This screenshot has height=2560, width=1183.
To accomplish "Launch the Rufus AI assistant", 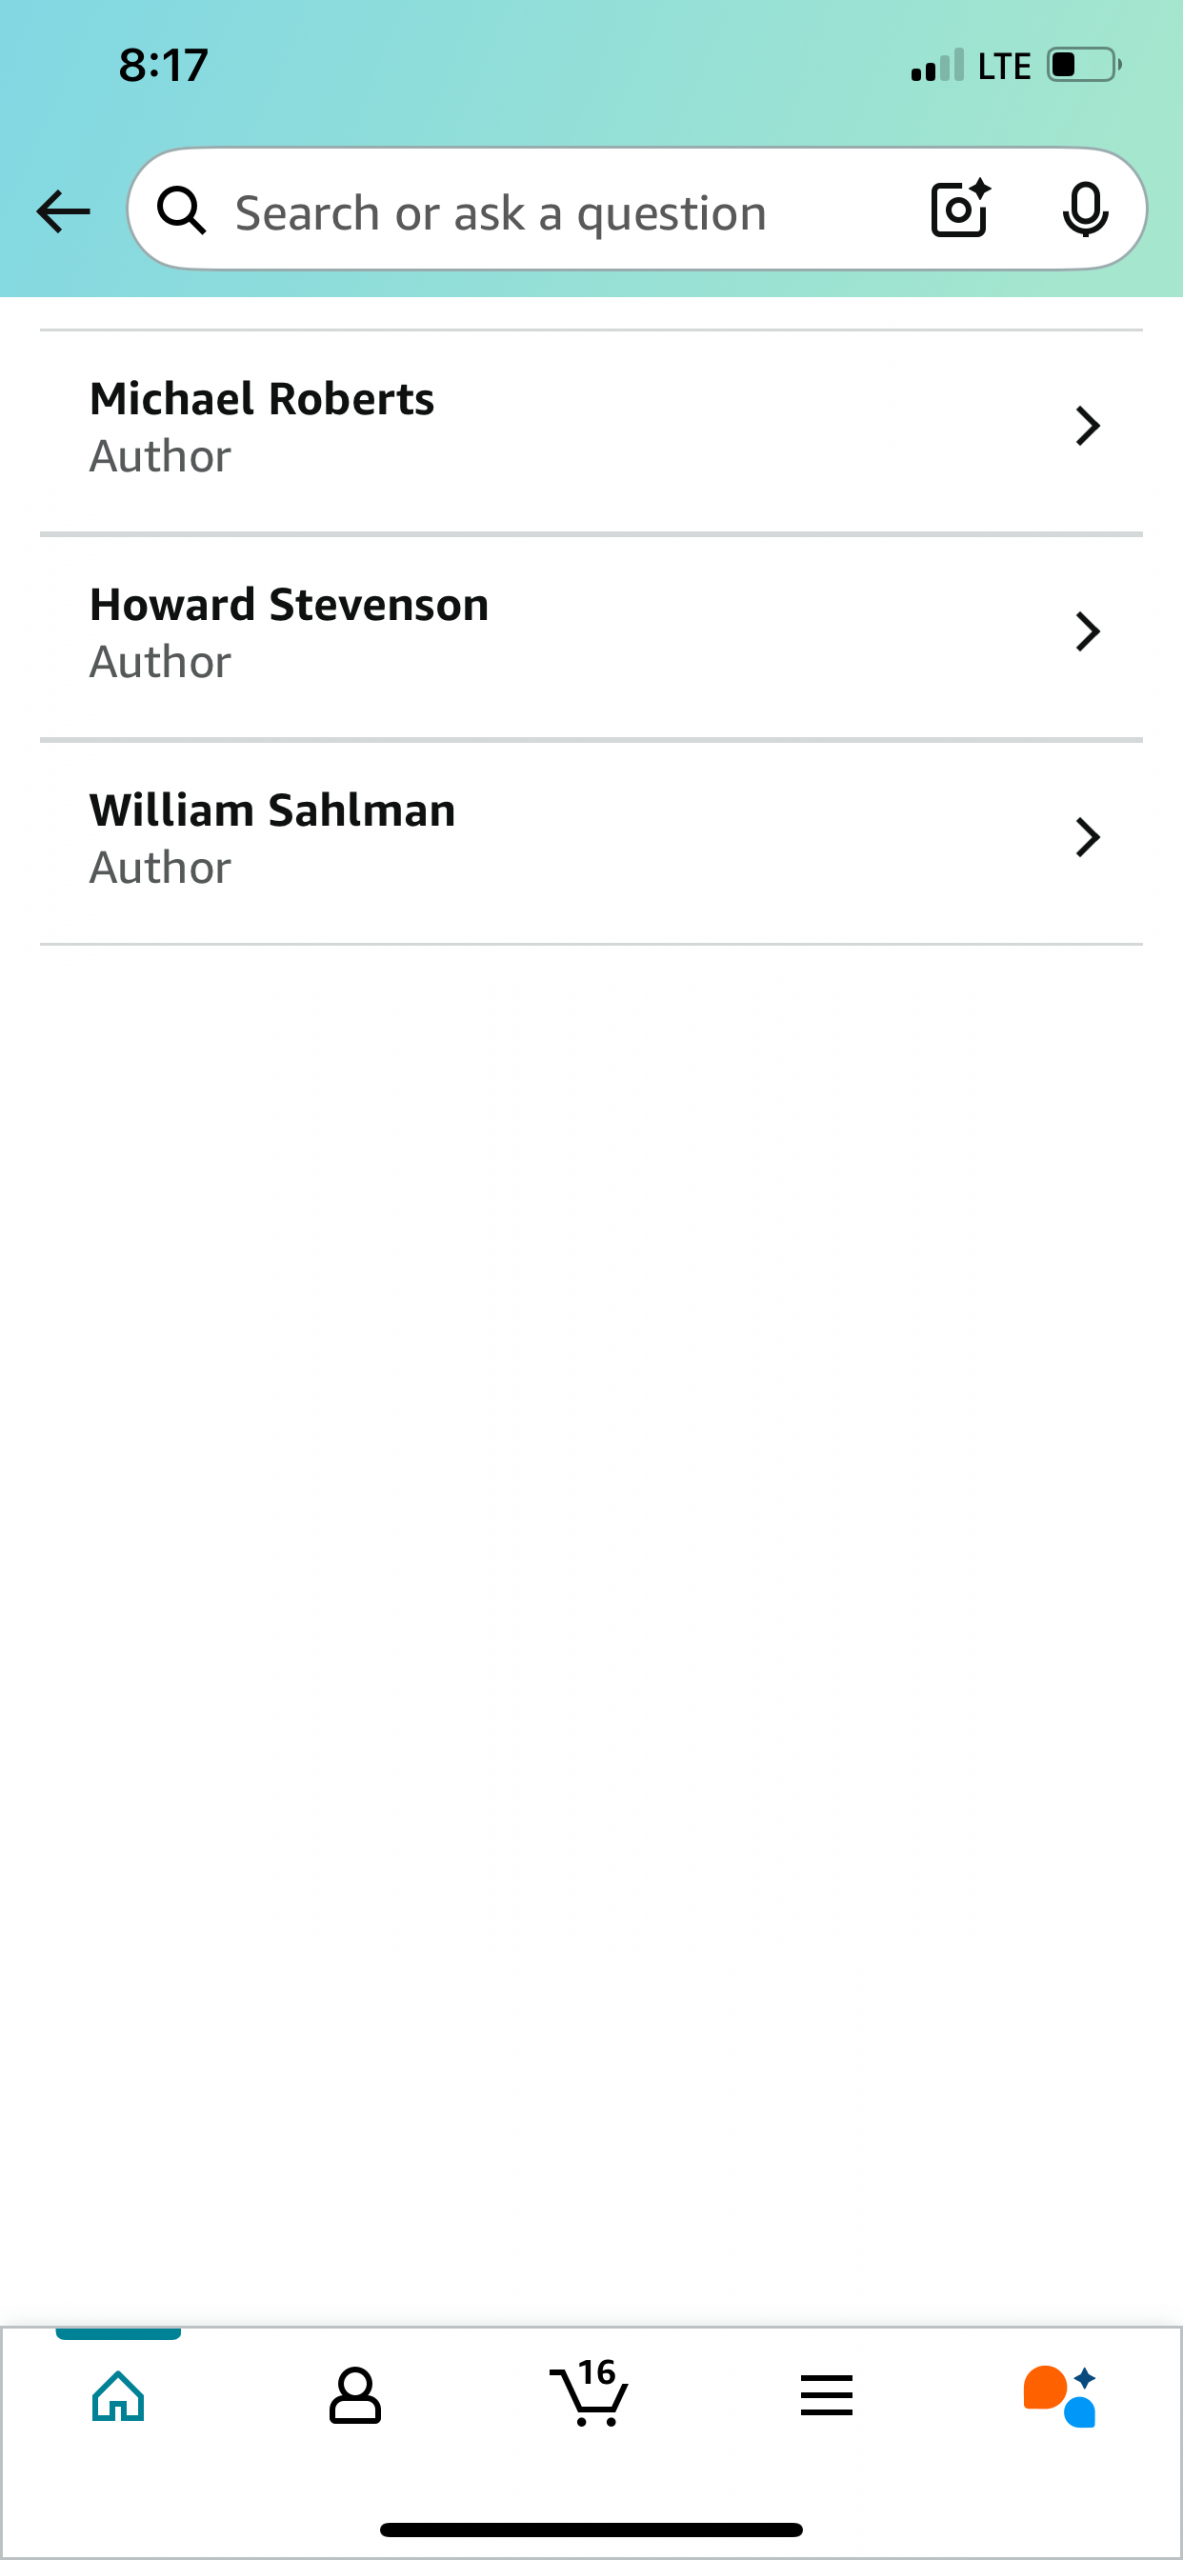I will click(1060, 2396).
